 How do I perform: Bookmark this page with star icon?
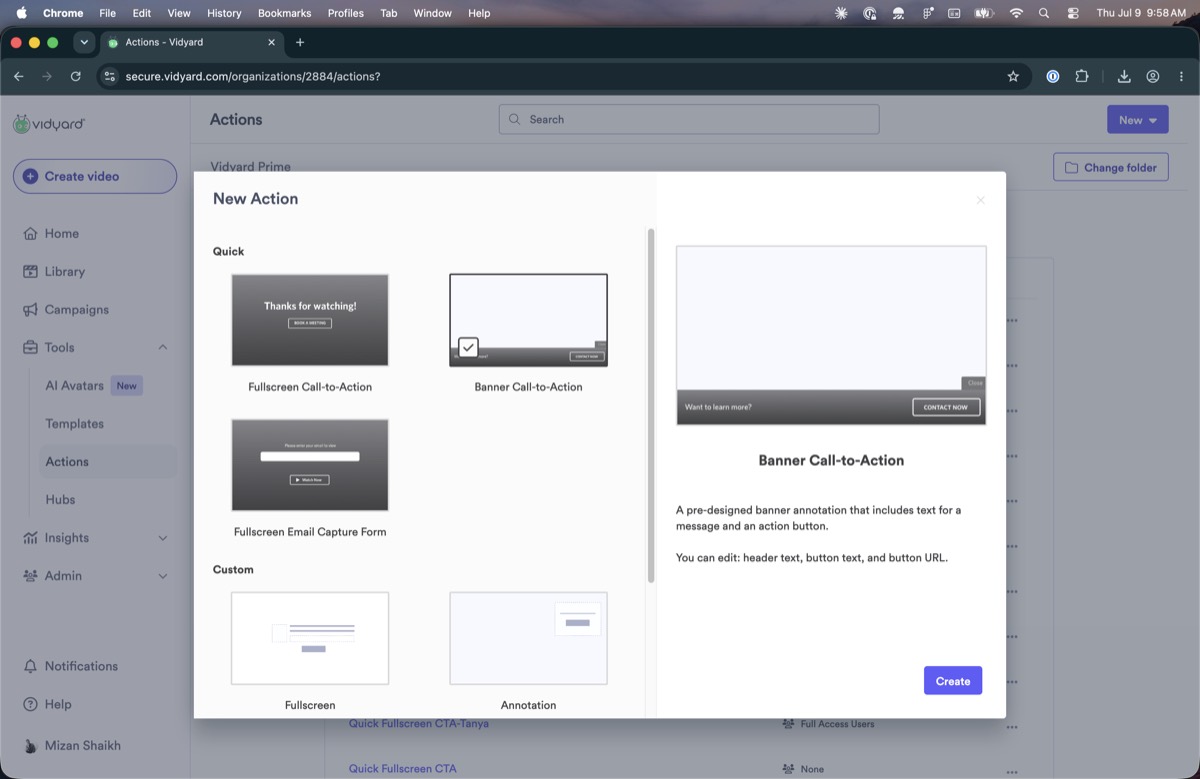[x=1013, y=76]
